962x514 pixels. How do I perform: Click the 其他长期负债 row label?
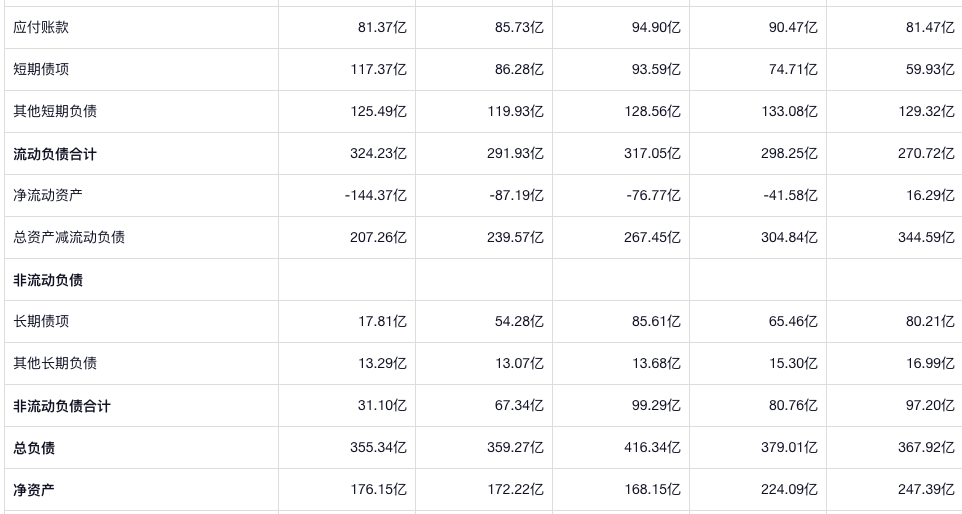[55, 364]
